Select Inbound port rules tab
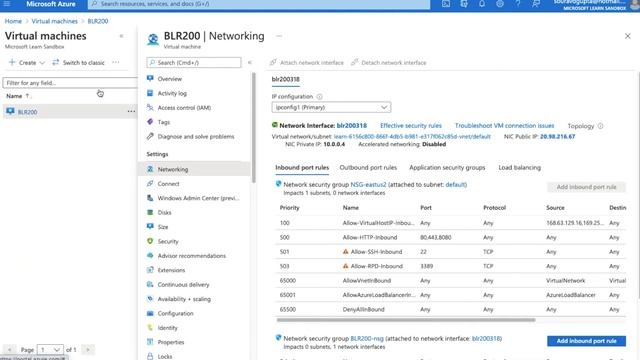This screenshot has width=640, height=360. pos(302,167)
